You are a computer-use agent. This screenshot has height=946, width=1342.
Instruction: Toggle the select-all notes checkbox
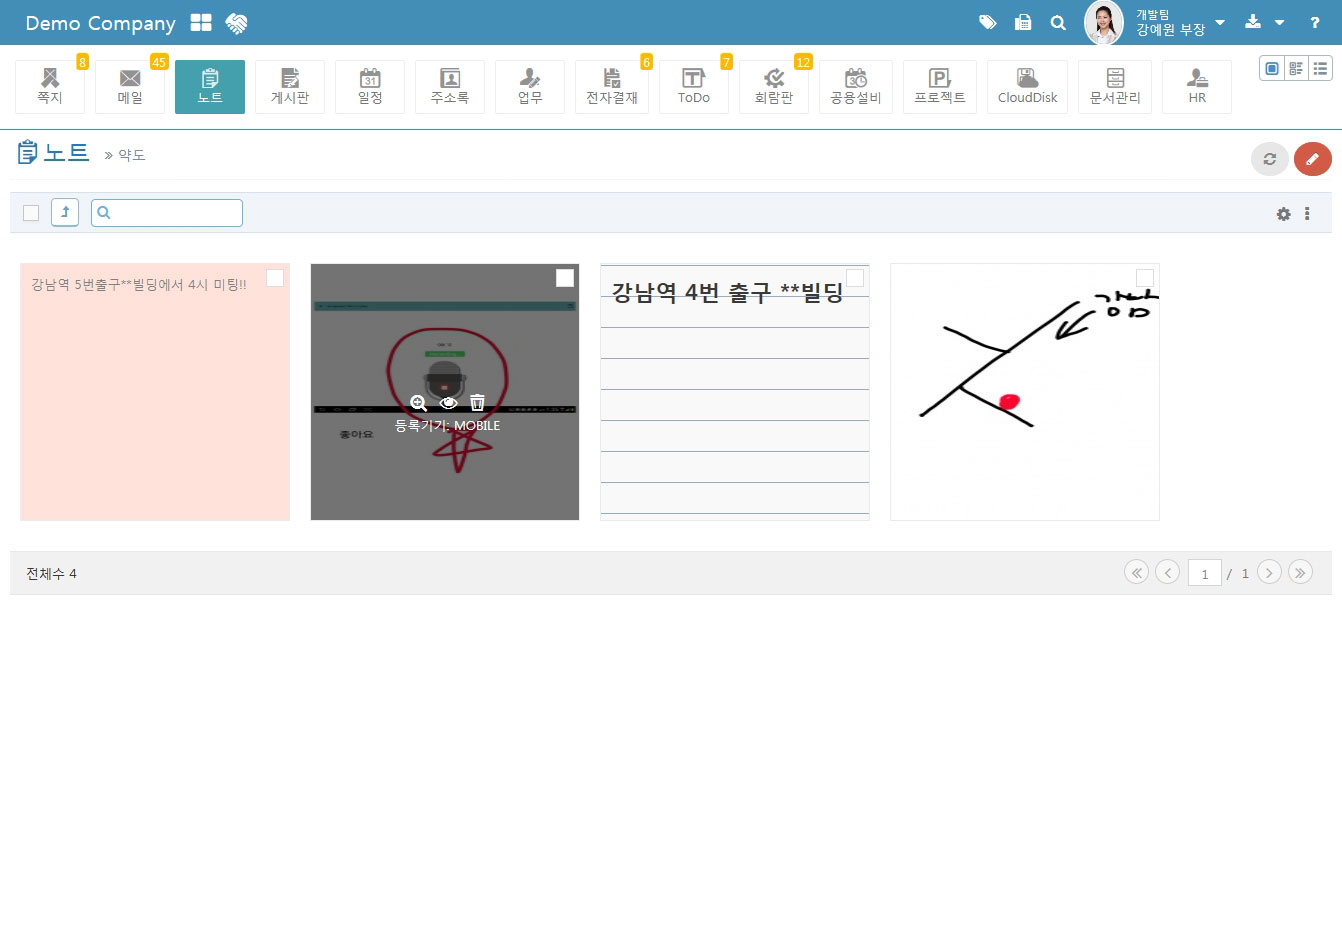point(31,213)
